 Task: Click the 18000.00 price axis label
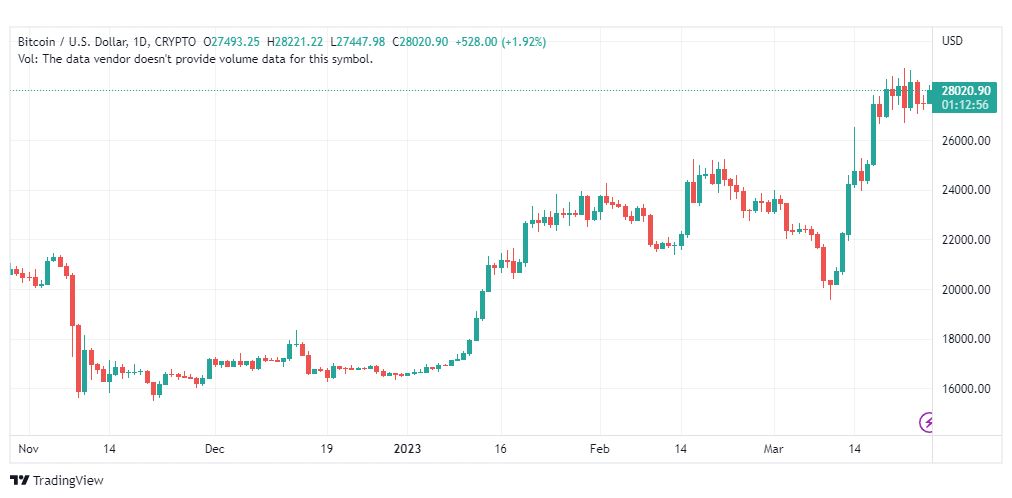pyautogui.click(x=965, y=339)
